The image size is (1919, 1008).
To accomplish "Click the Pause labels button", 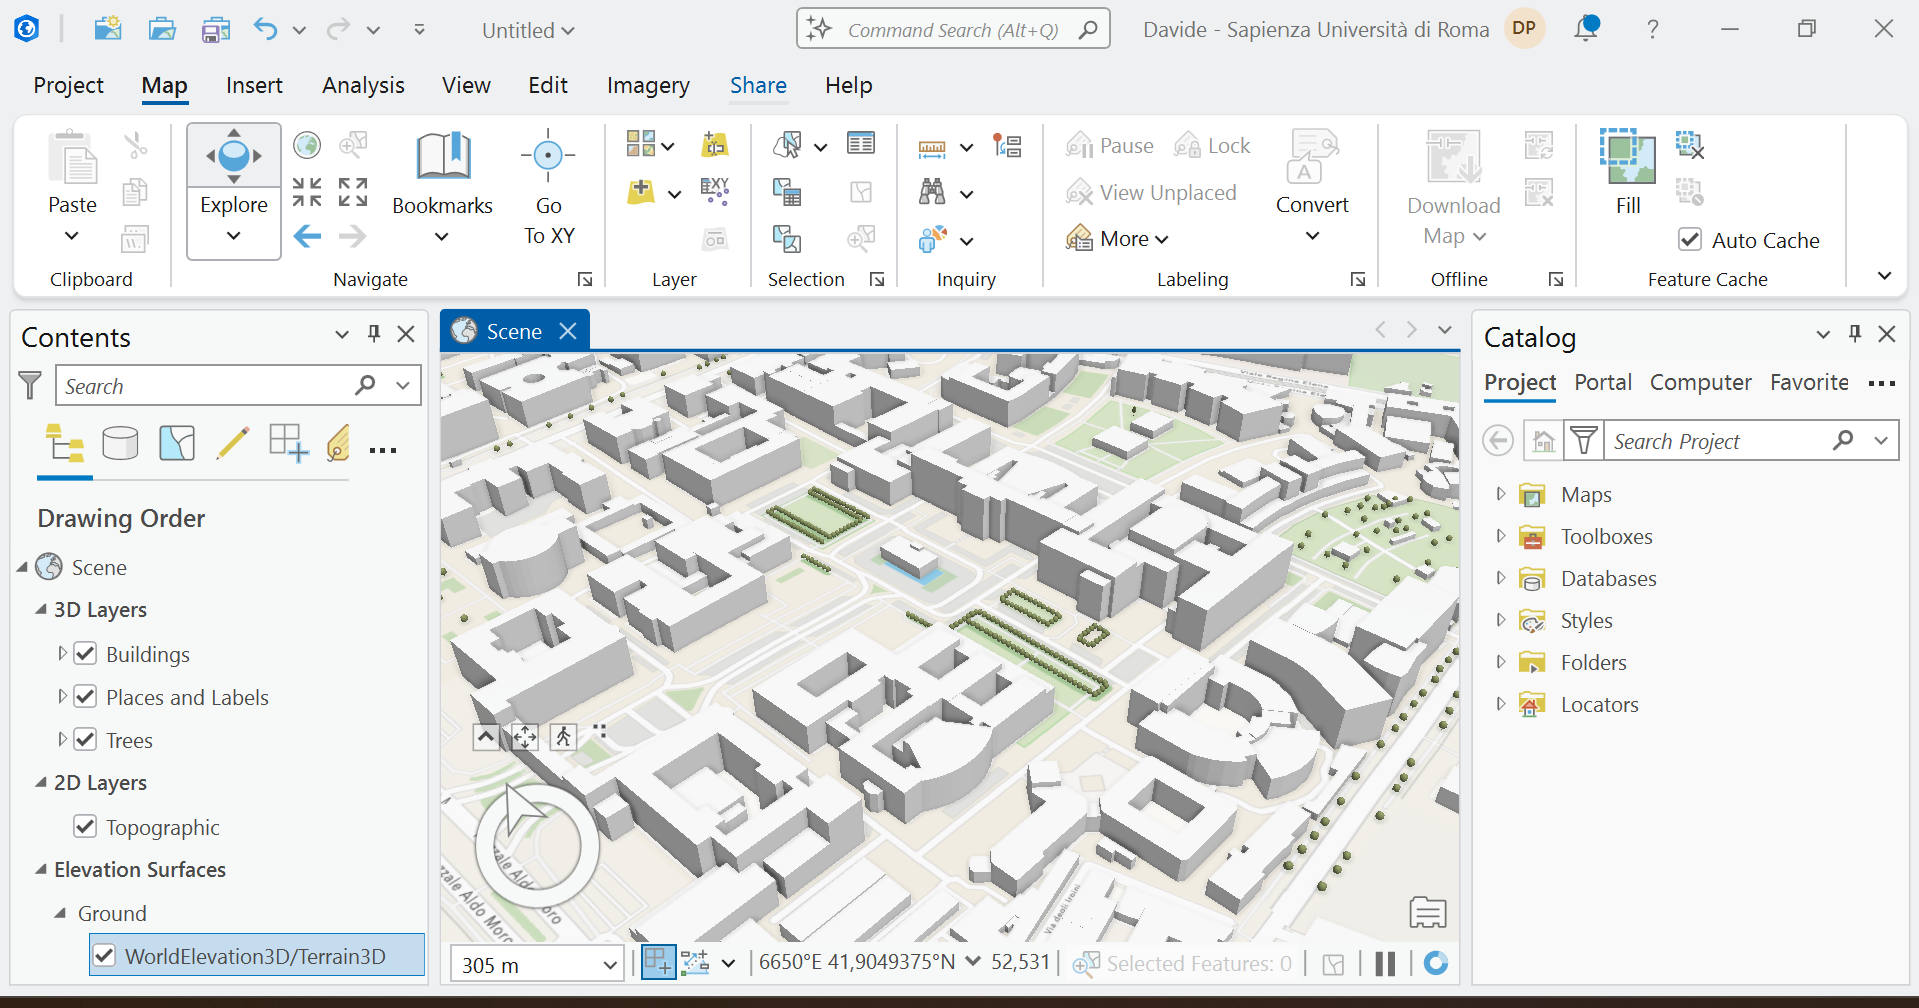I will tap(1109, 146).
